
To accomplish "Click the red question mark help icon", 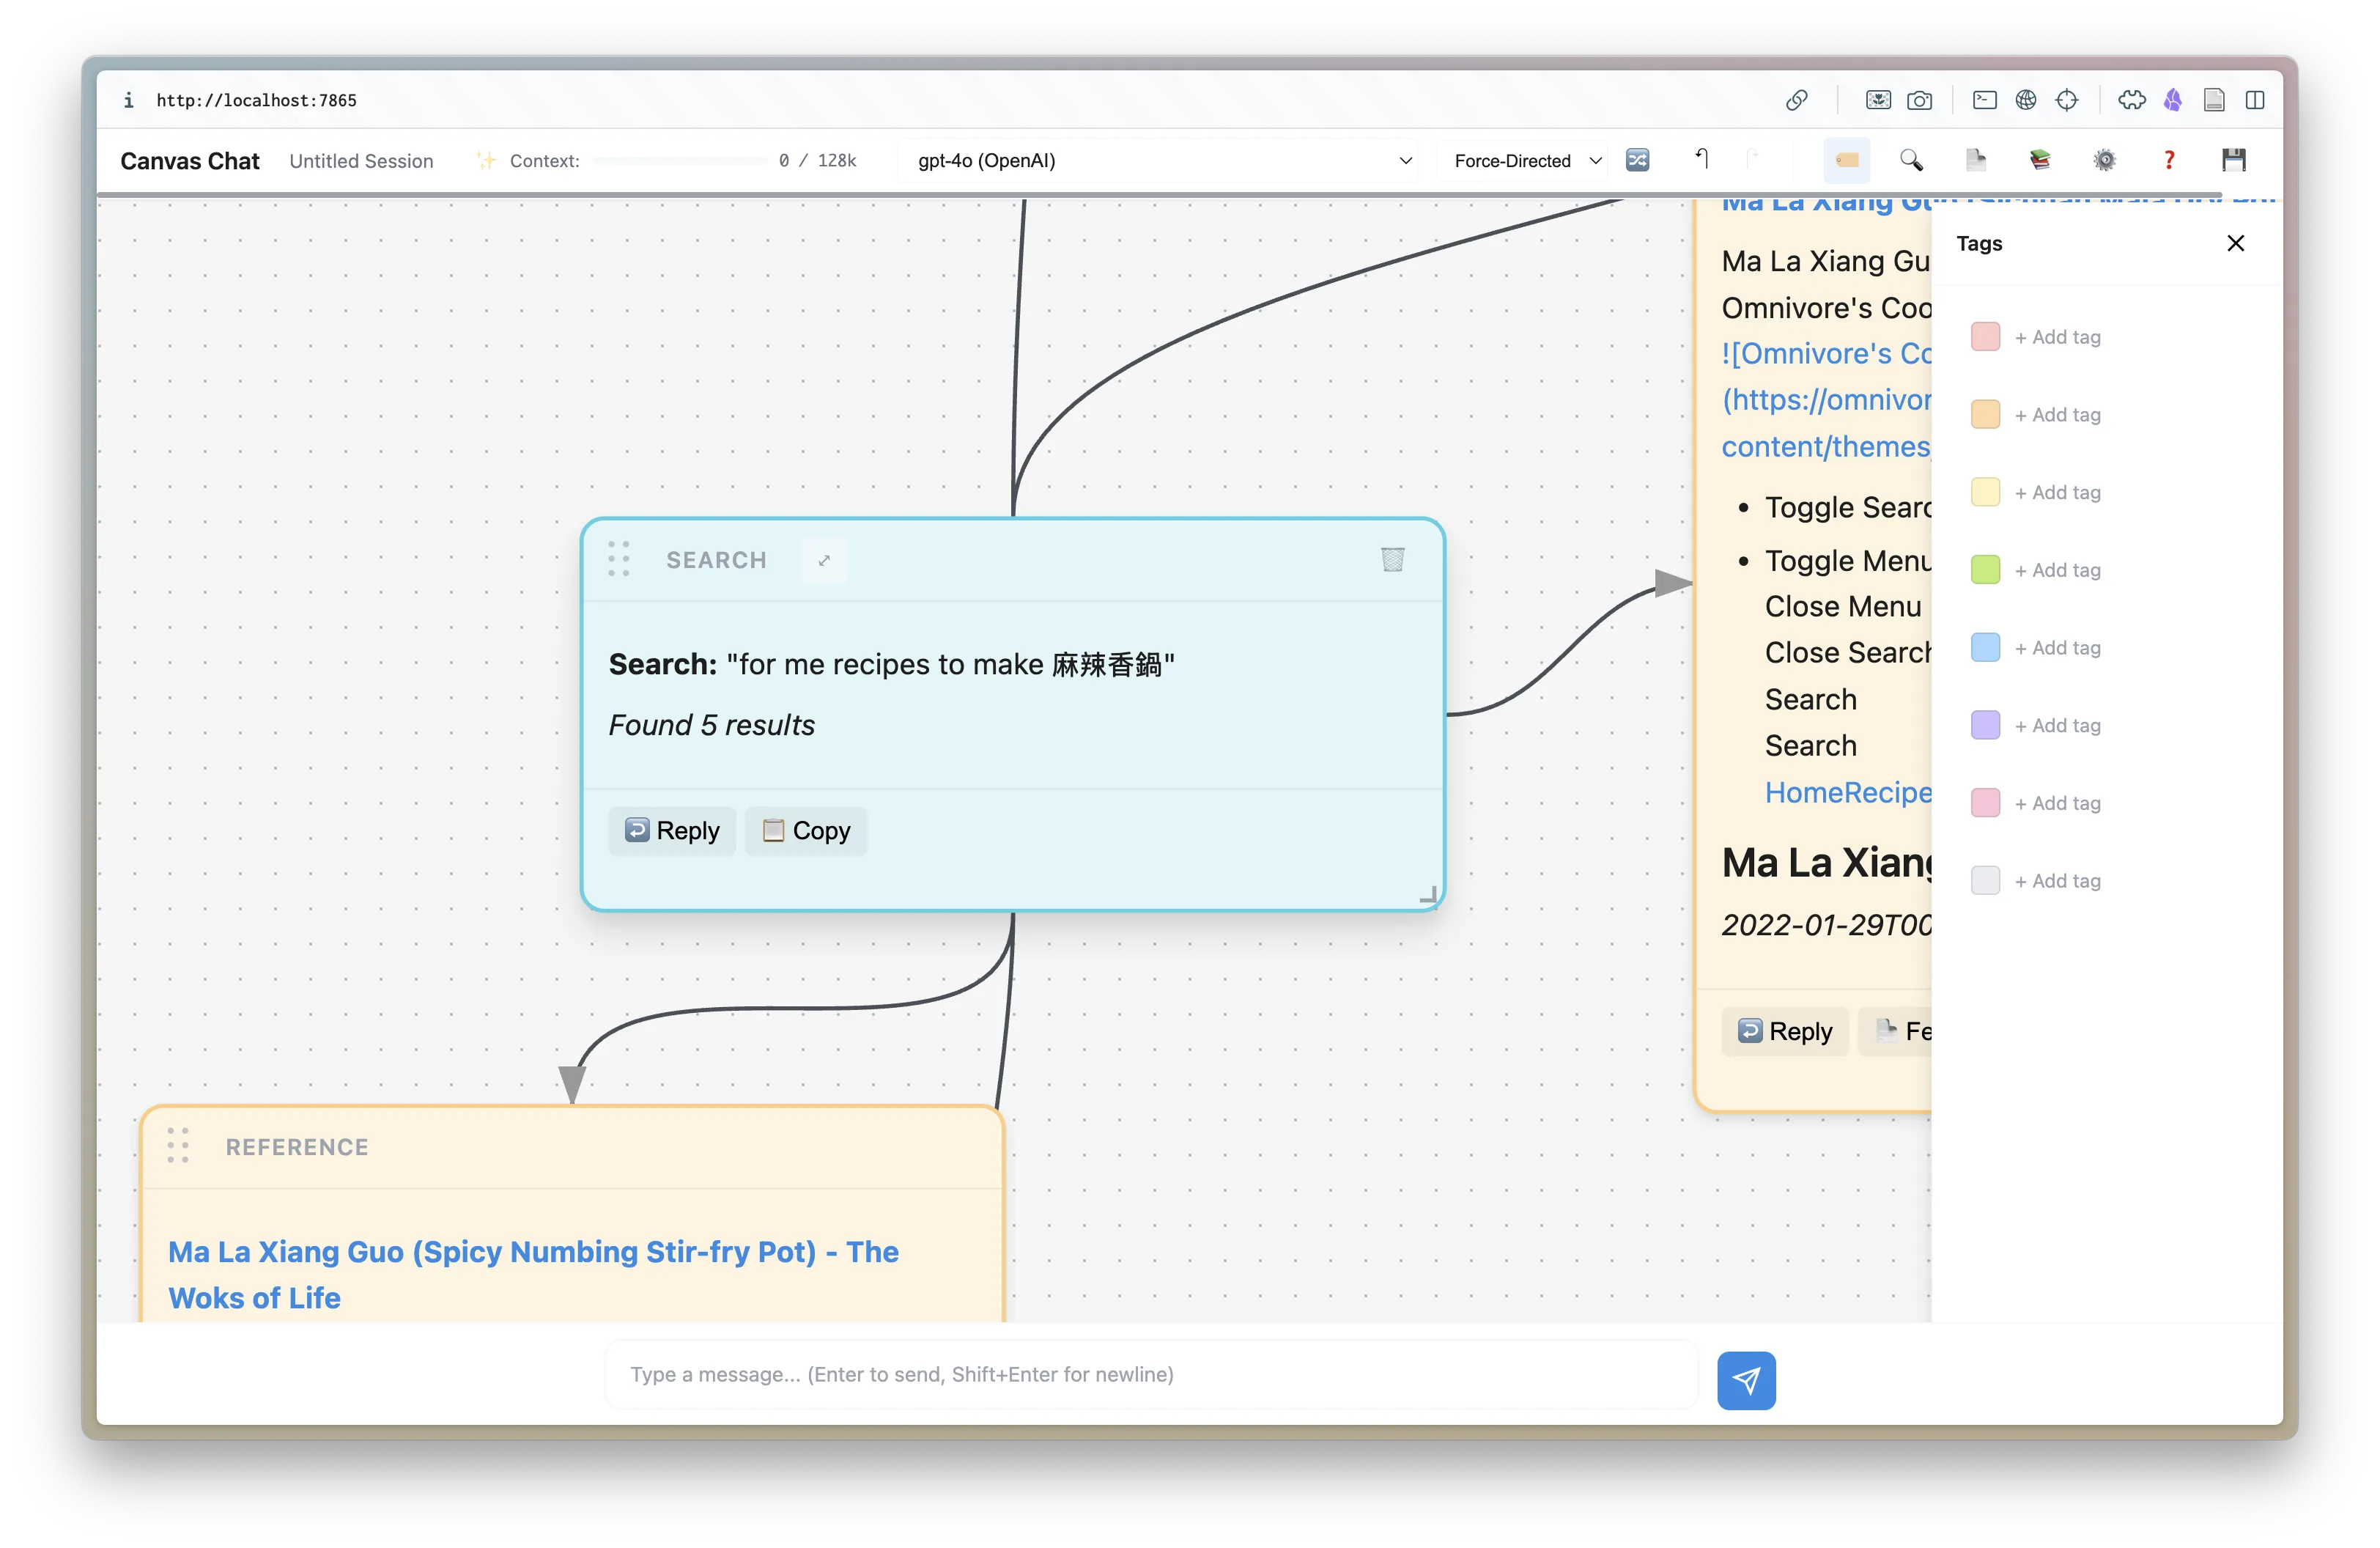I will pyautogui.click(x=2169, y=160).
